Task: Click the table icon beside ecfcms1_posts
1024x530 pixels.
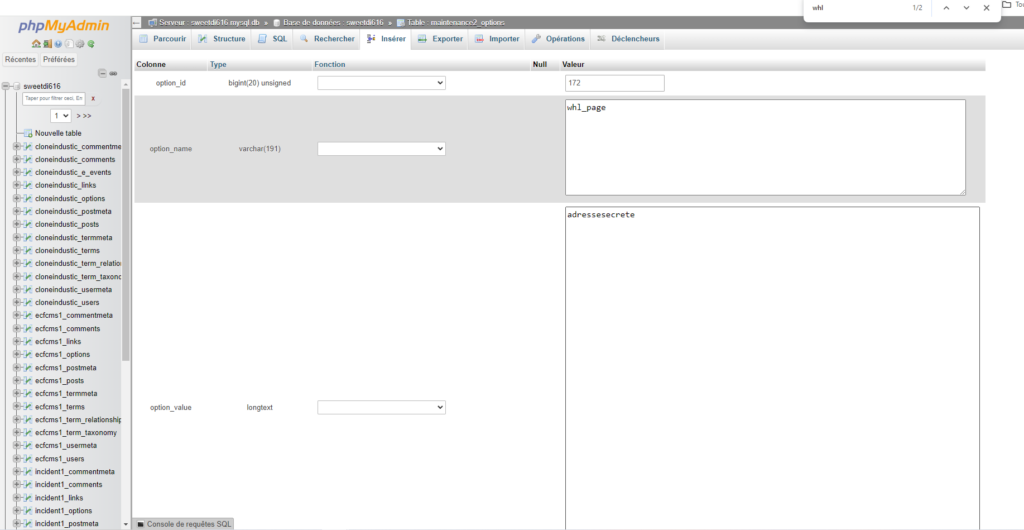Action: (x=28, y=380)
